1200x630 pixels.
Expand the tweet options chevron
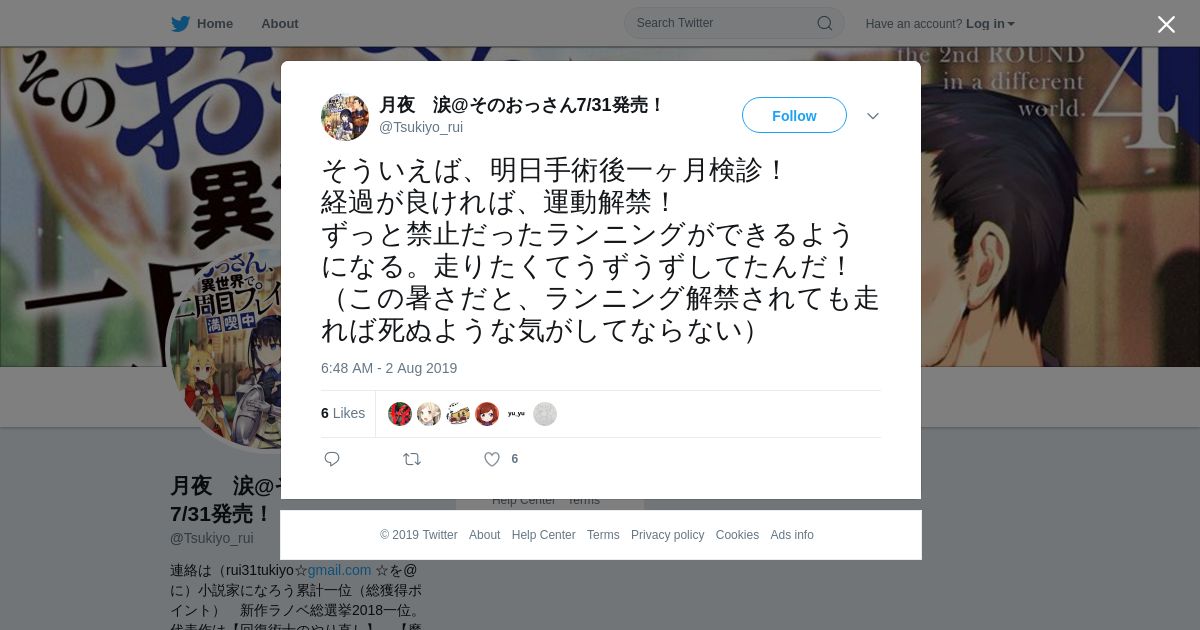pos(873,116)
